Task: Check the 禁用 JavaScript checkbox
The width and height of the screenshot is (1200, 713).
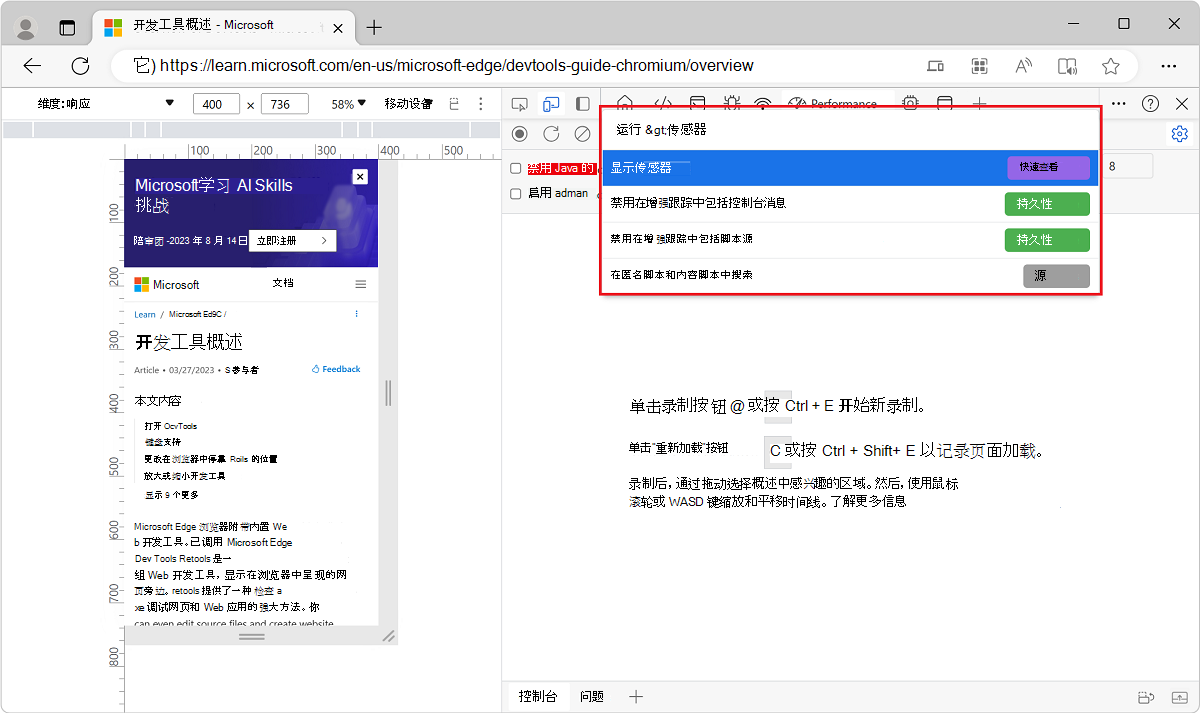Action: [518, 167]
